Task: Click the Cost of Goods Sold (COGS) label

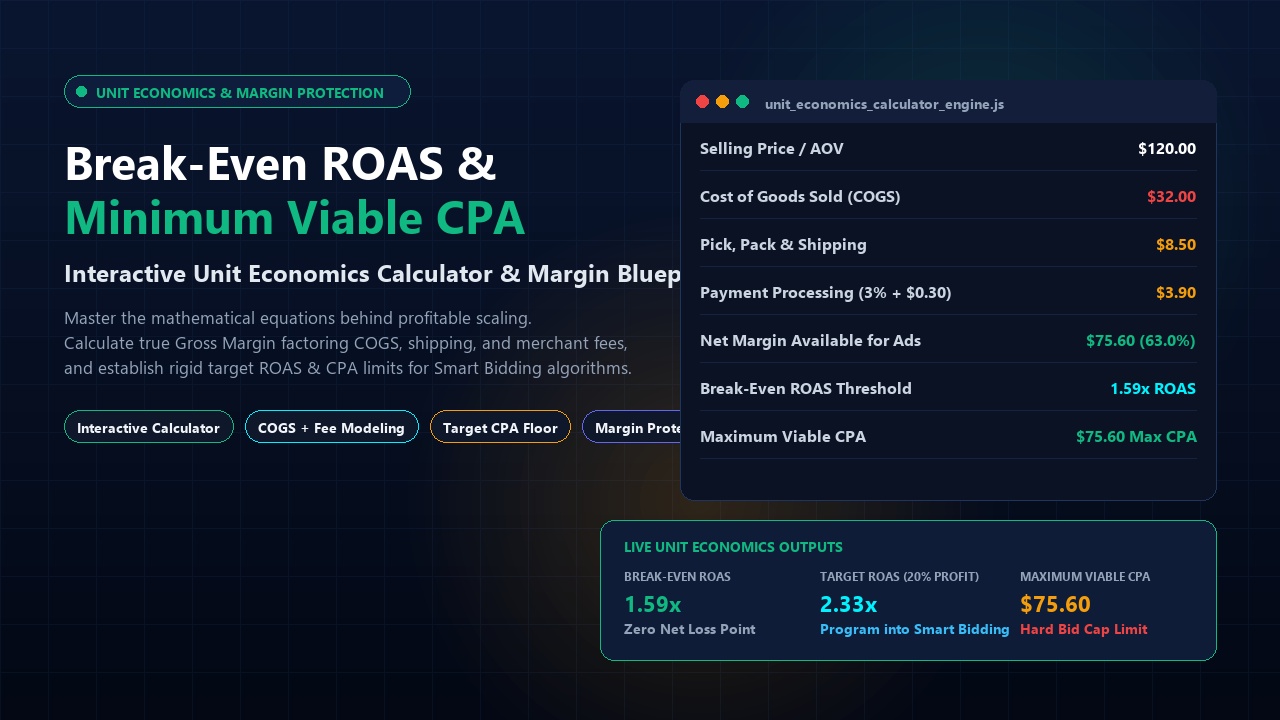Action: click(x=800, y=197)
